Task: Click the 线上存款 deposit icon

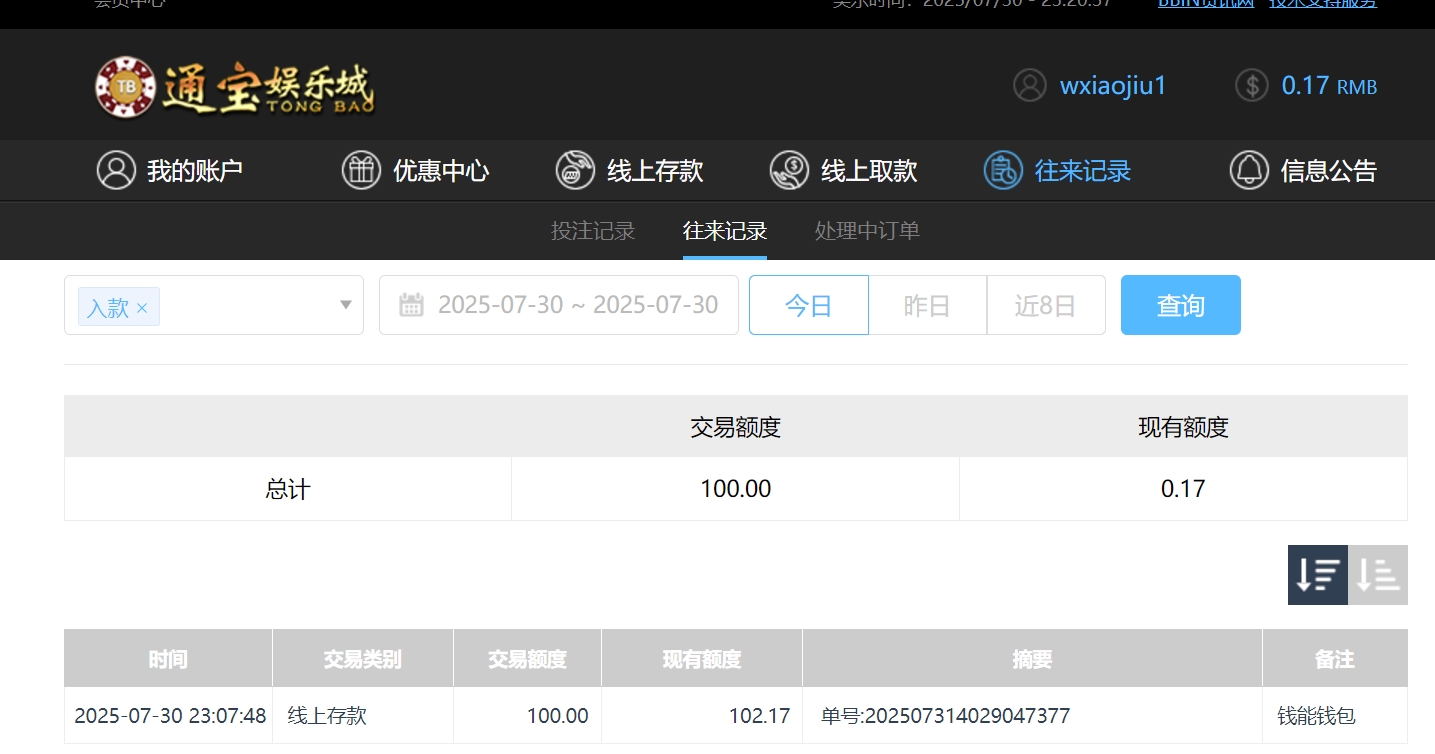Action: pos(575,171)
